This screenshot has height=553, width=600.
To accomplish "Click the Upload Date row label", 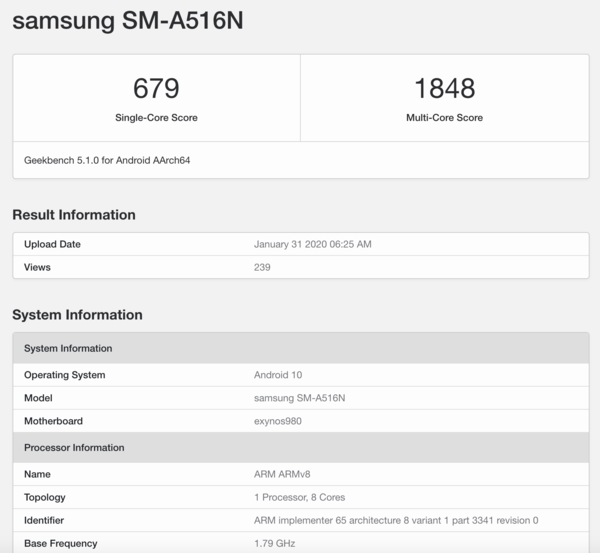I will (x=52, y=244).
